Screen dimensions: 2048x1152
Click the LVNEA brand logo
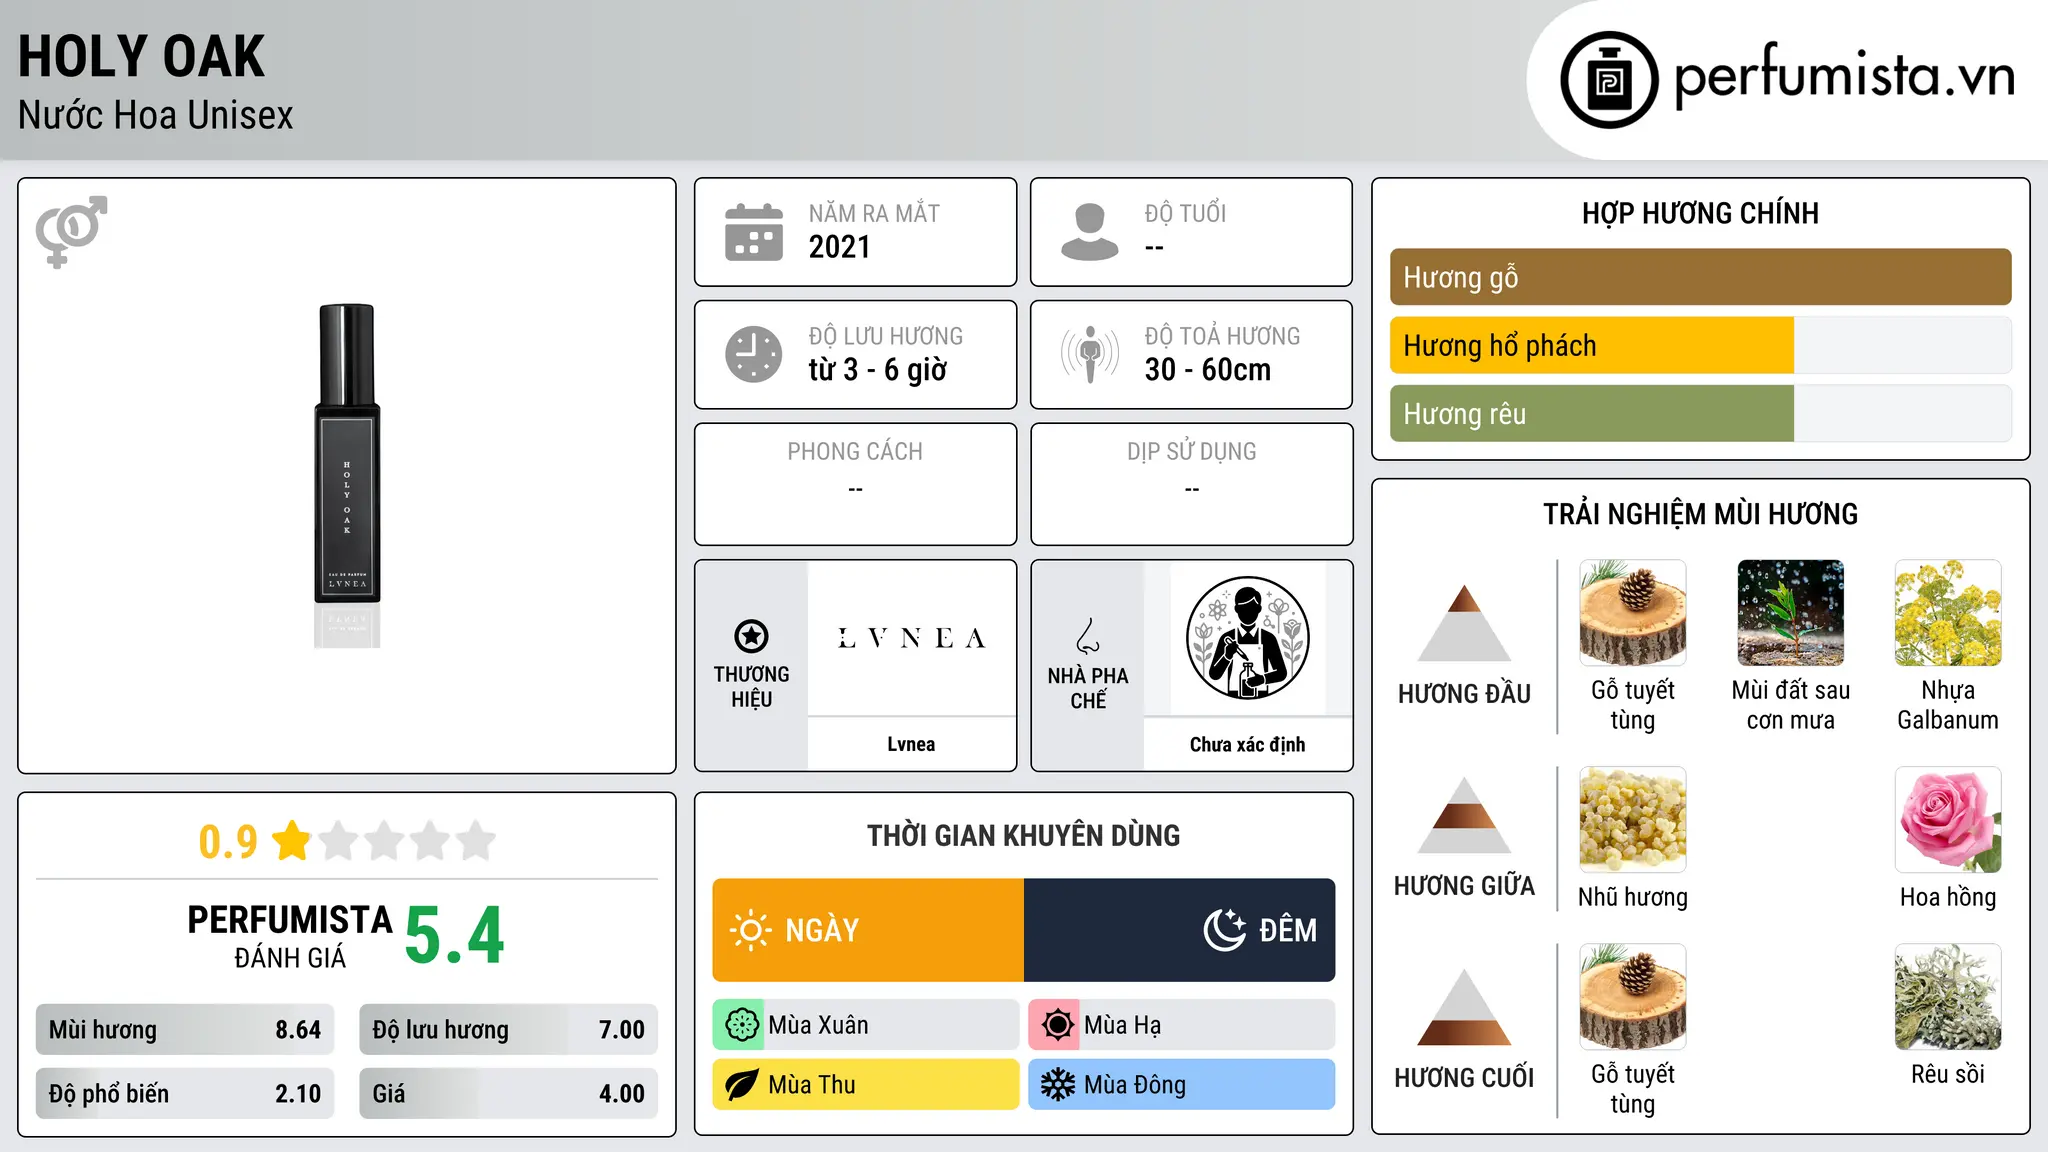point(911,638)
